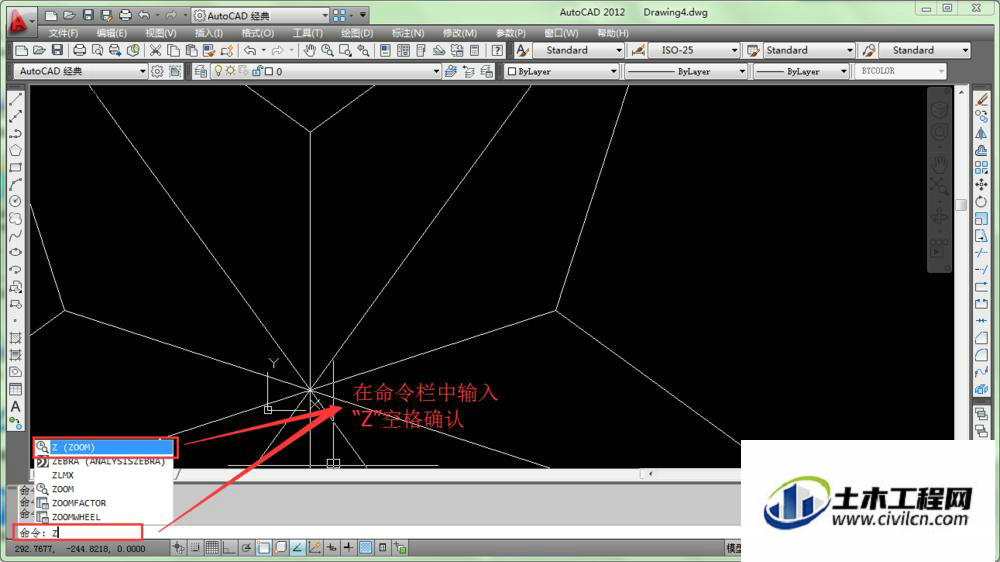Open the 视图(V) menu
The width and height of the screenshot is (1000, 562).
tap(161, 33)
